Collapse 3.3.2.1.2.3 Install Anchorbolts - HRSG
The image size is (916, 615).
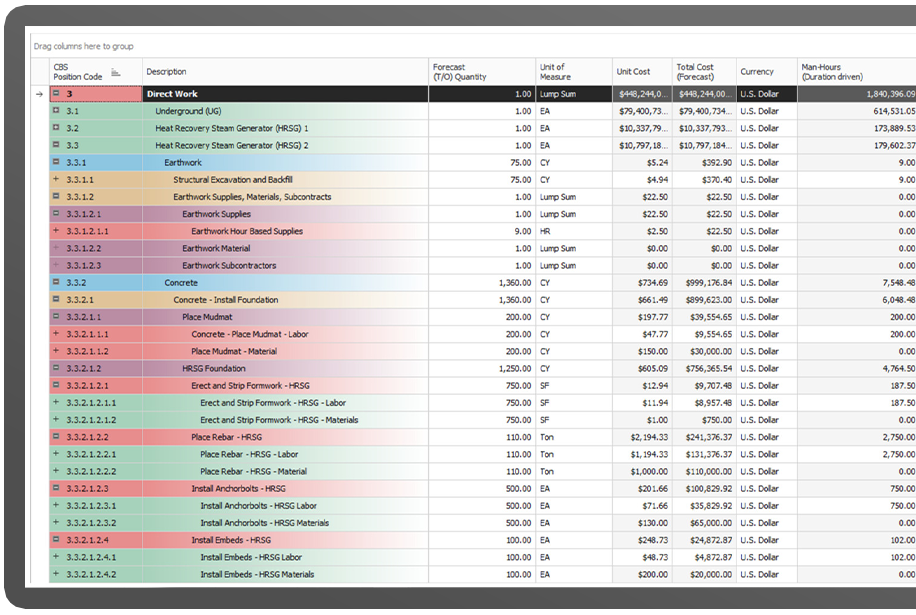point(56,488)
